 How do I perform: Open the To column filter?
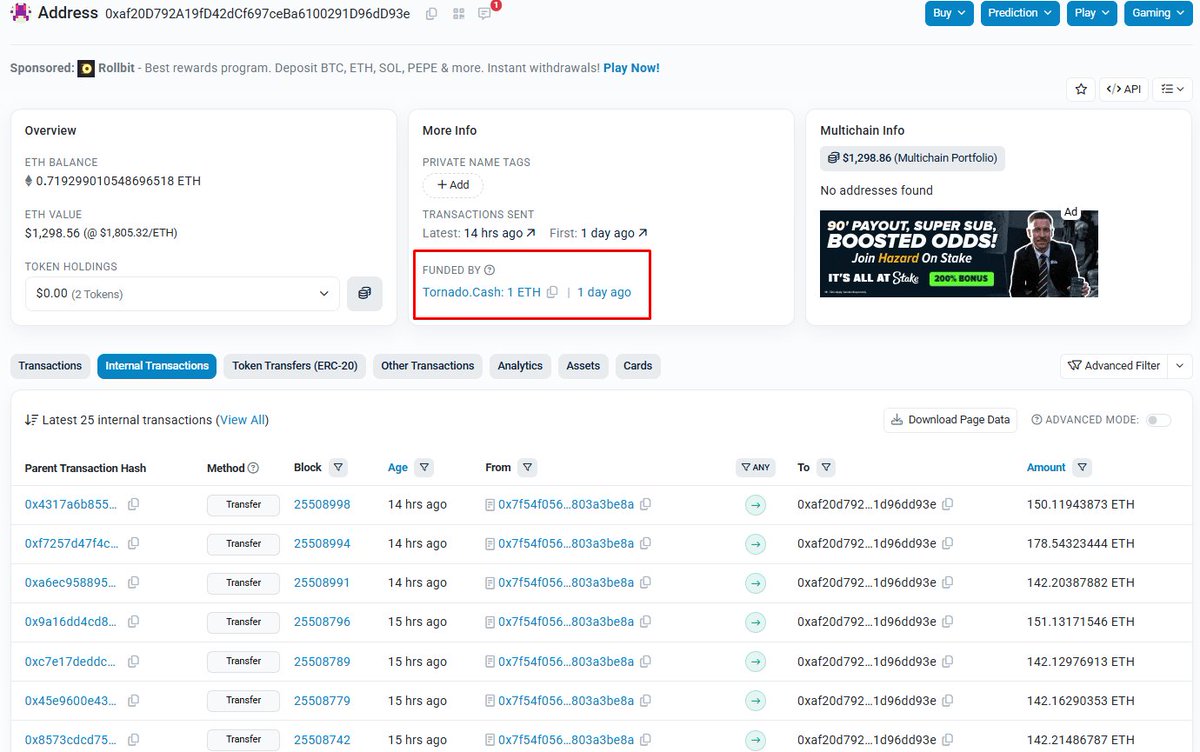pos(826,467)
